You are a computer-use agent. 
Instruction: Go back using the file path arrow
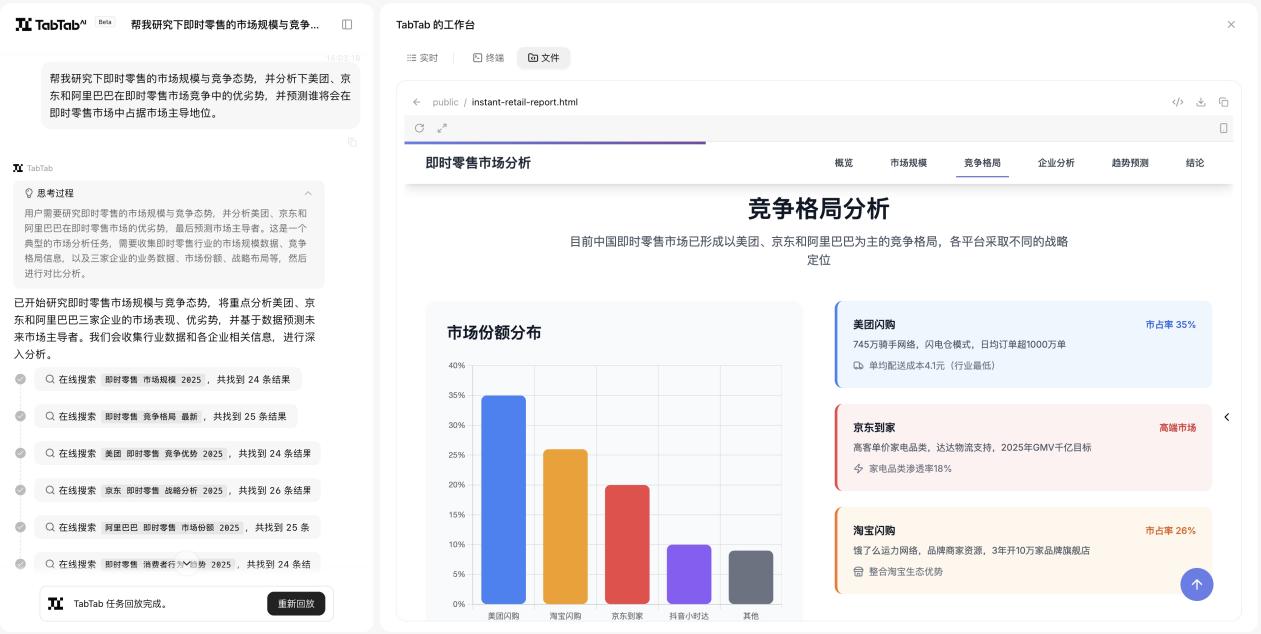coord(417,102)
